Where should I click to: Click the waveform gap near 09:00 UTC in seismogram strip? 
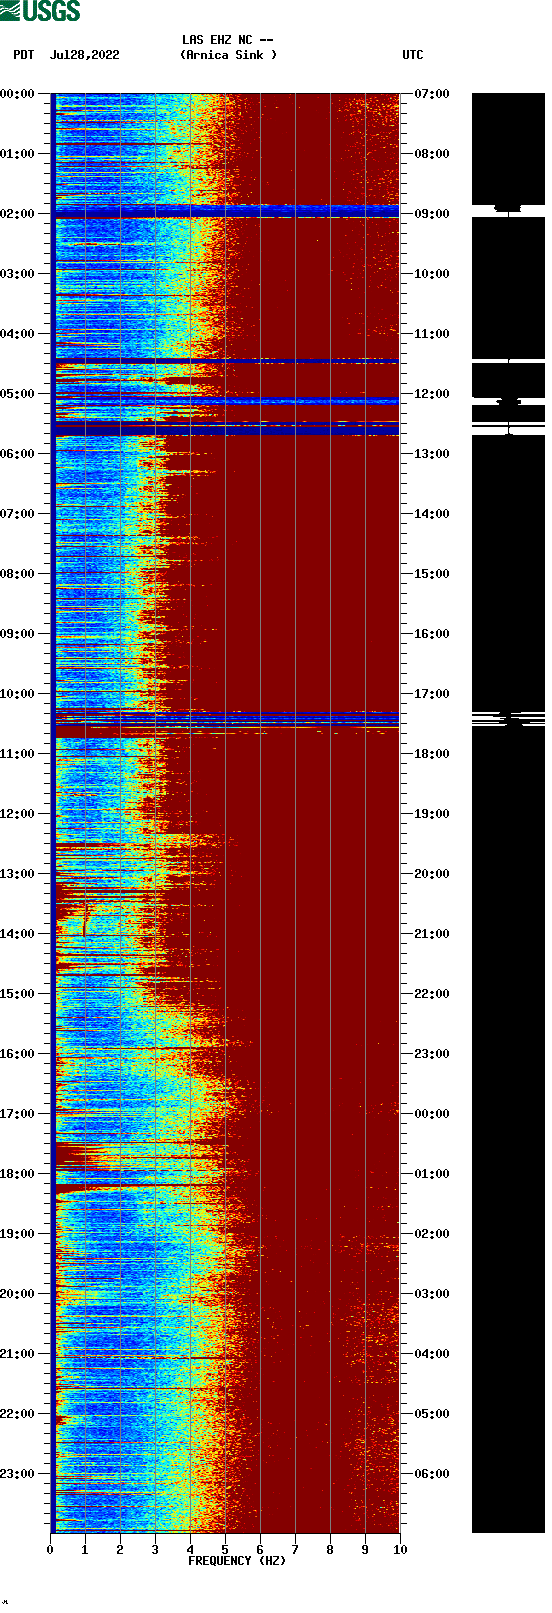coord(508,209)
